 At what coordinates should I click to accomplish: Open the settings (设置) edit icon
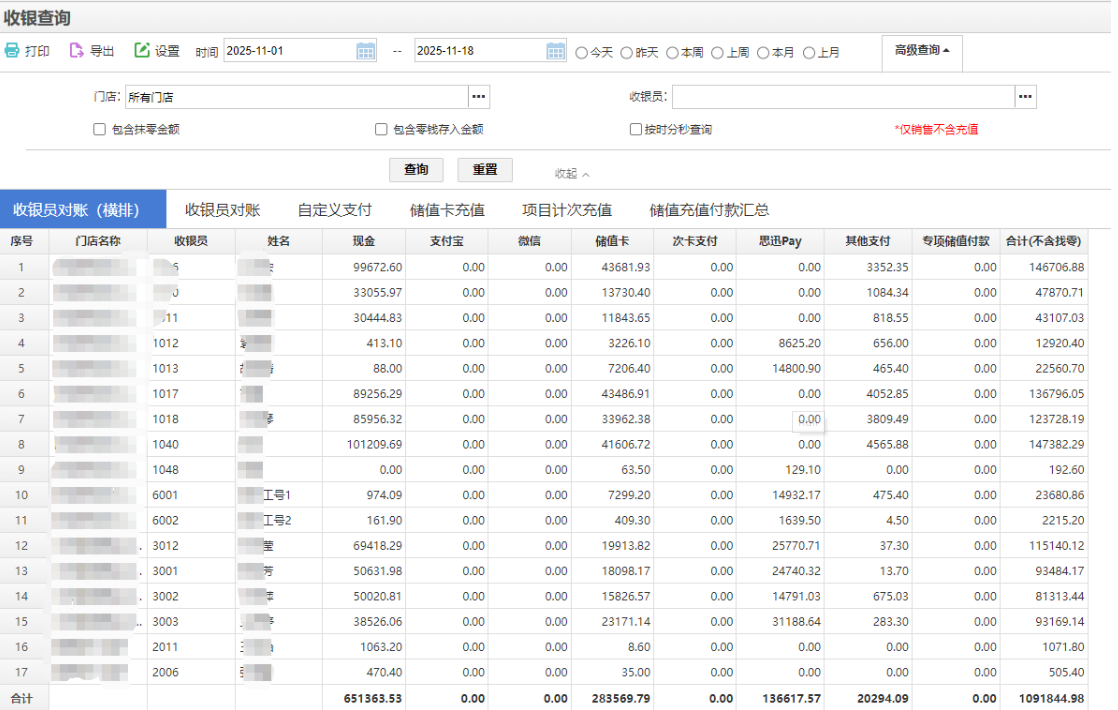(142, 51)
